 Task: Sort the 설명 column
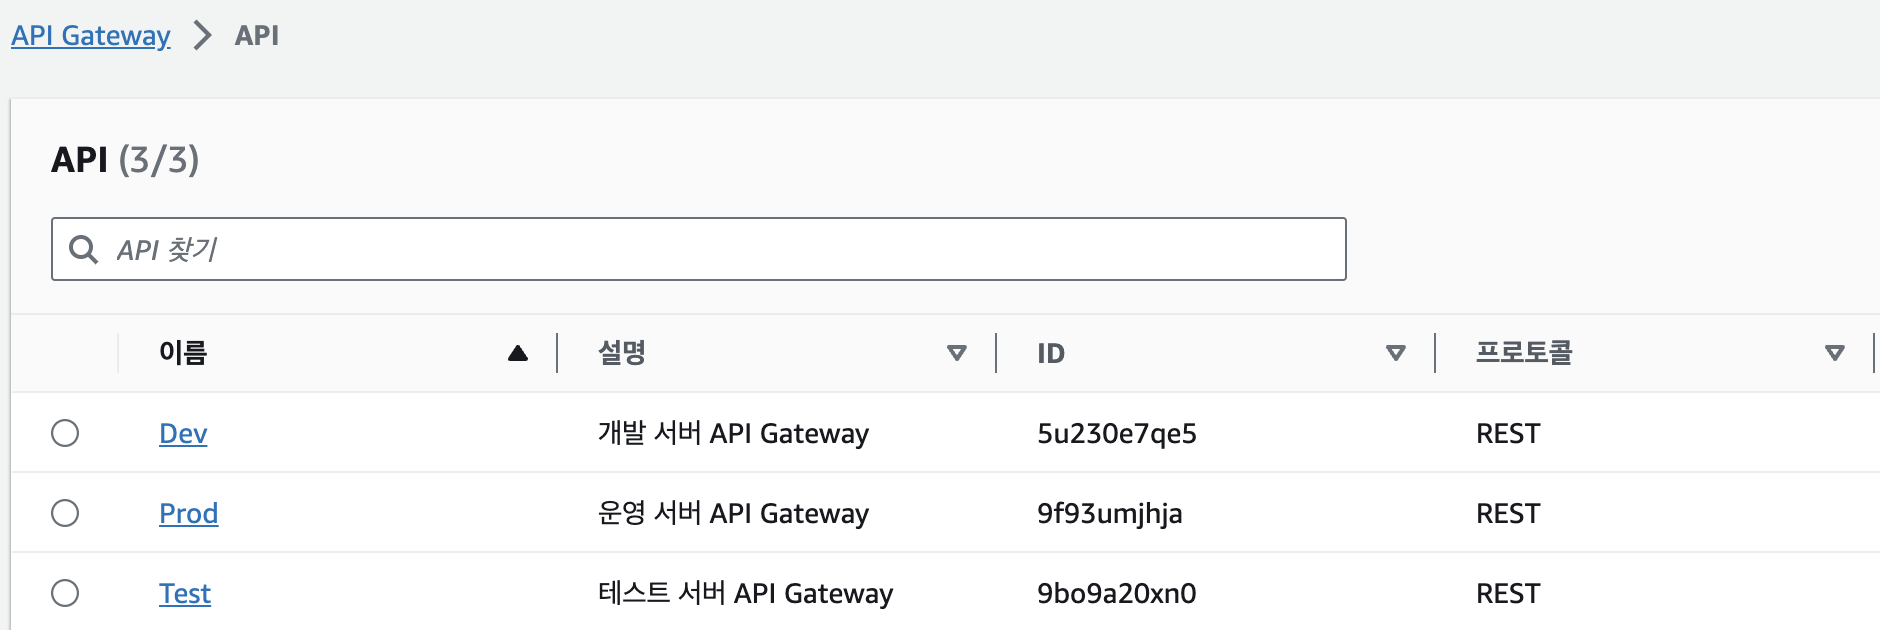pyautogui.click(x=957, y=353)
